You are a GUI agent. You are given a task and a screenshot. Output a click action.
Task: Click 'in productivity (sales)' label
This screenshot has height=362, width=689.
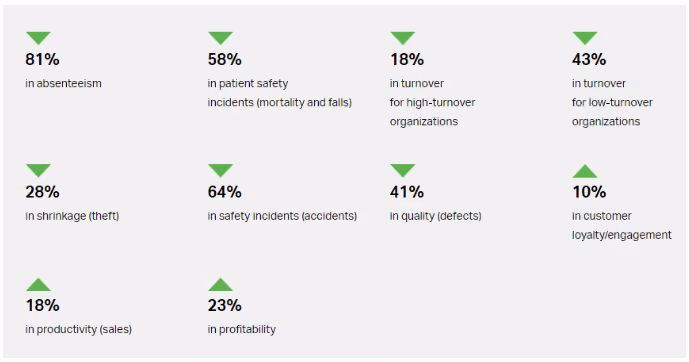pyautogui.click(x=79, y=329)
